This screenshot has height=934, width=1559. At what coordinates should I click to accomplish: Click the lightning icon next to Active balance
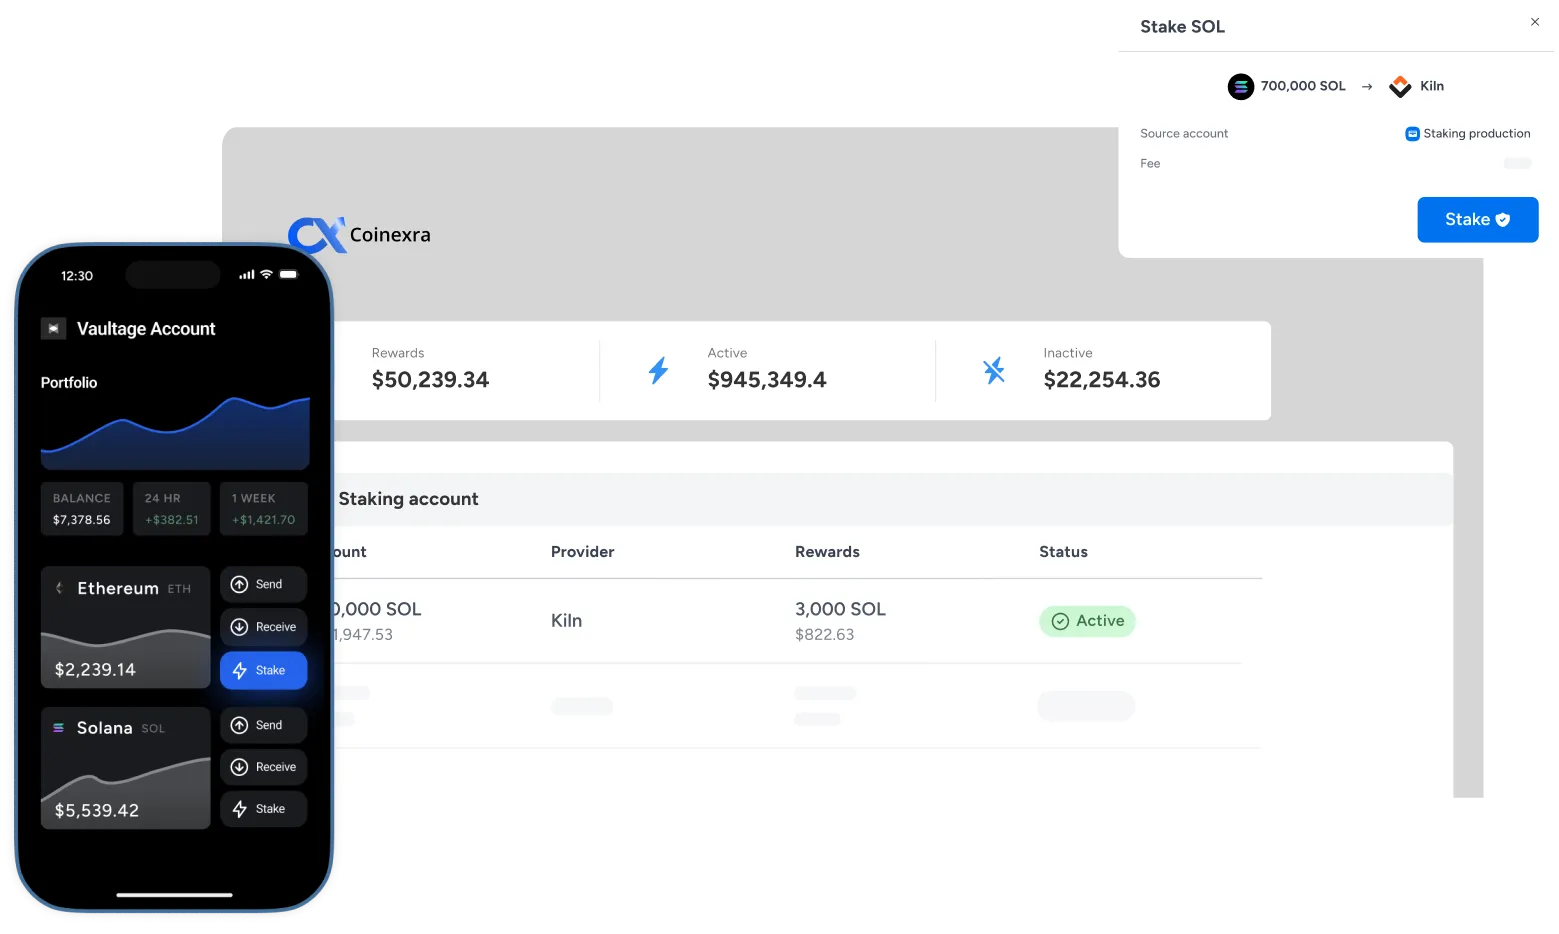pos(659,370)
